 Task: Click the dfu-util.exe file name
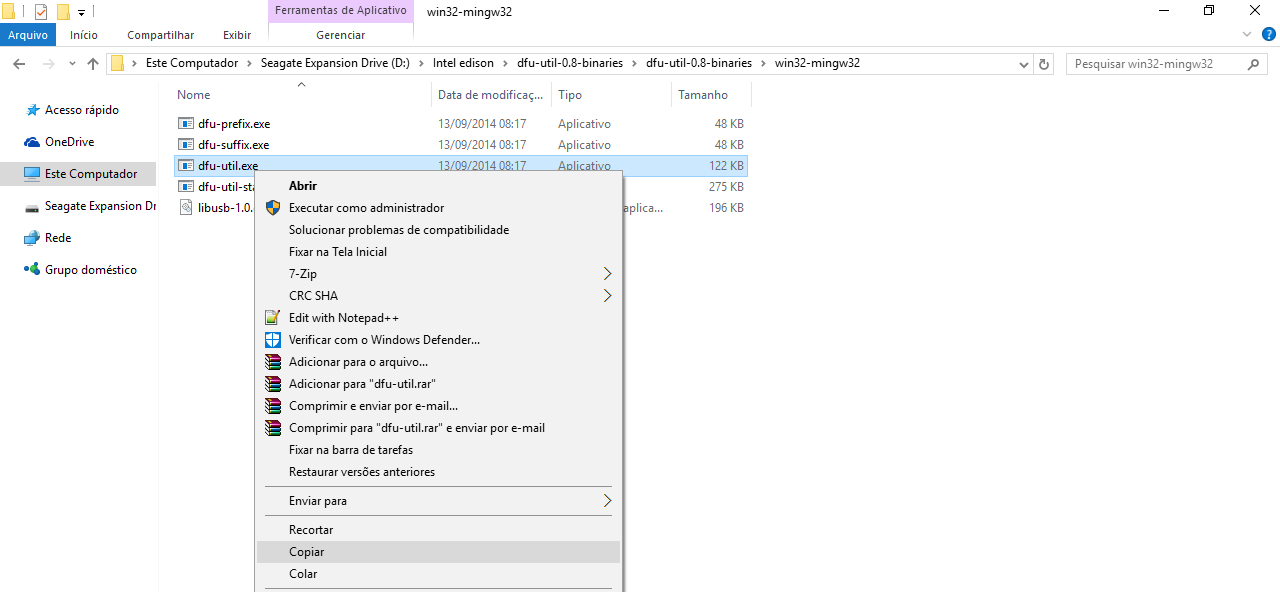[x=228, y=166]
